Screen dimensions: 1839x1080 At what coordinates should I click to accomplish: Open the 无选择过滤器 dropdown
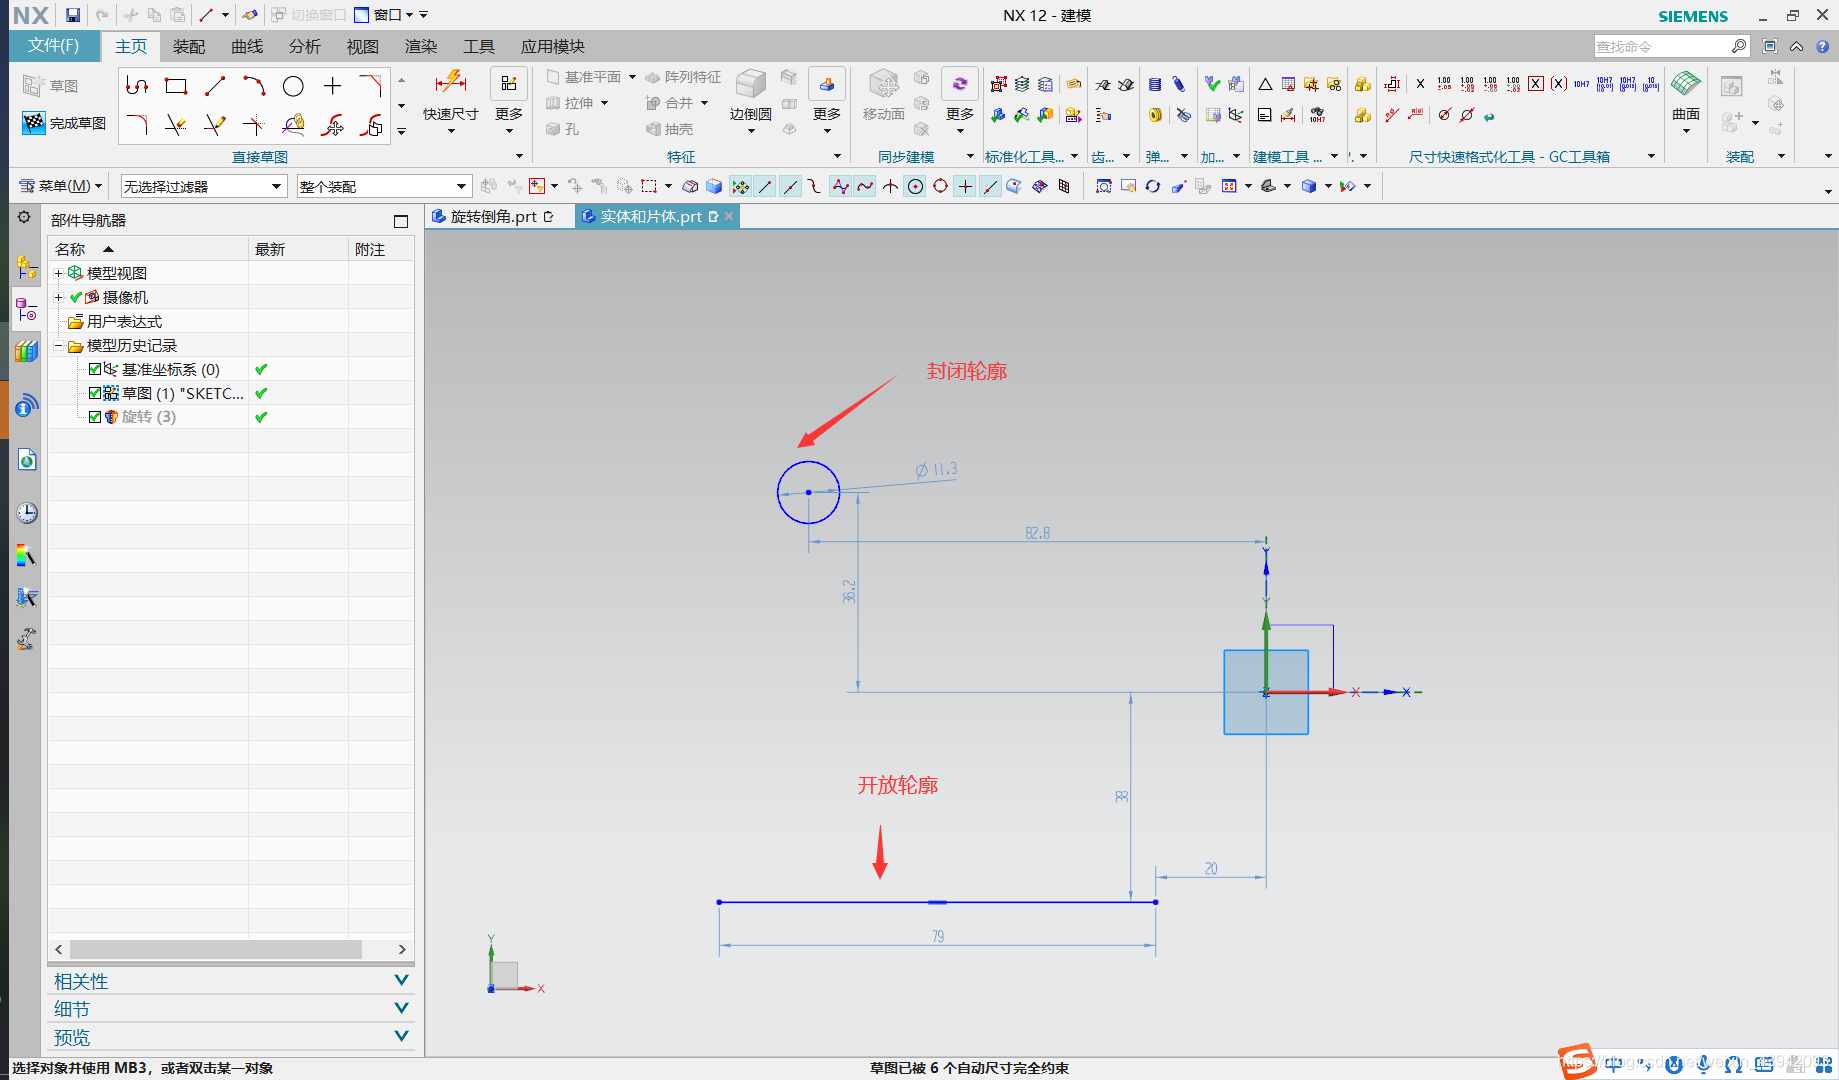point(203,186)
